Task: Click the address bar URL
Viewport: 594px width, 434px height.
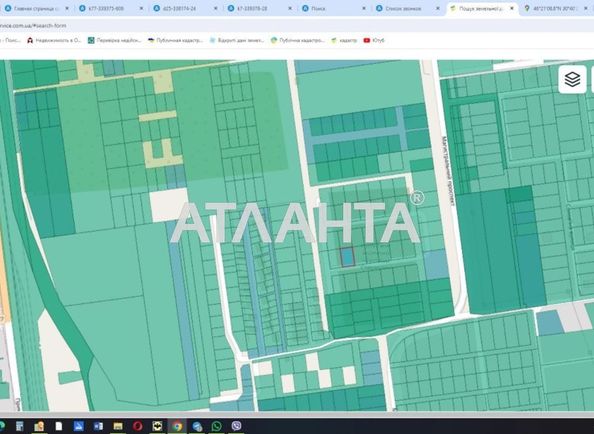Action: [33, 25]
